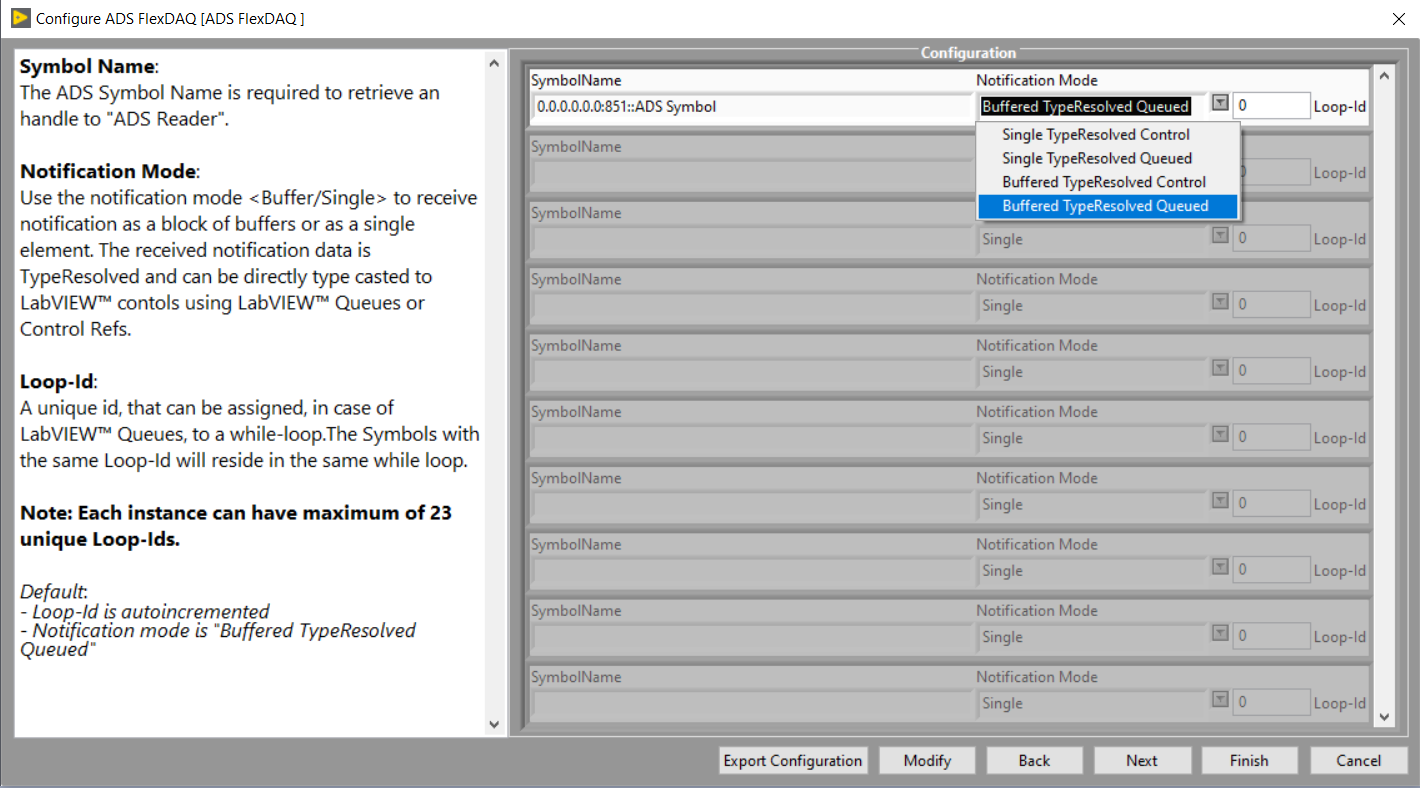Image resolution: width=1420 pixels, height=788 pixels.
Task: Click the selected Notification Mode value box in the first row
Action: tap(1091, 106)
